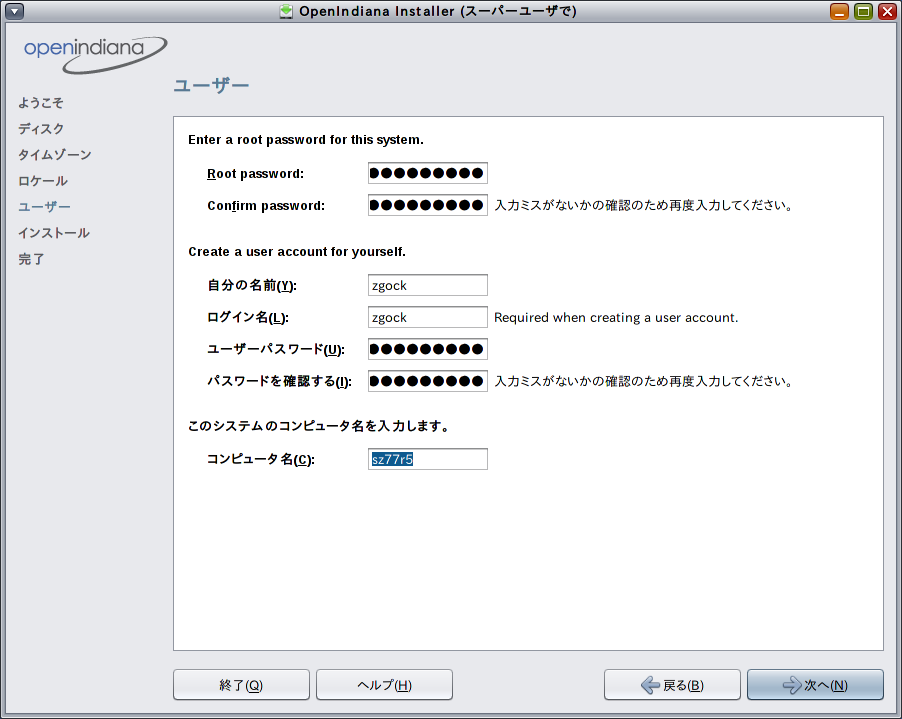Select ようこそ step in sidebar
Viewport: 902px width, 719px height.
click(x=41, y=103)
